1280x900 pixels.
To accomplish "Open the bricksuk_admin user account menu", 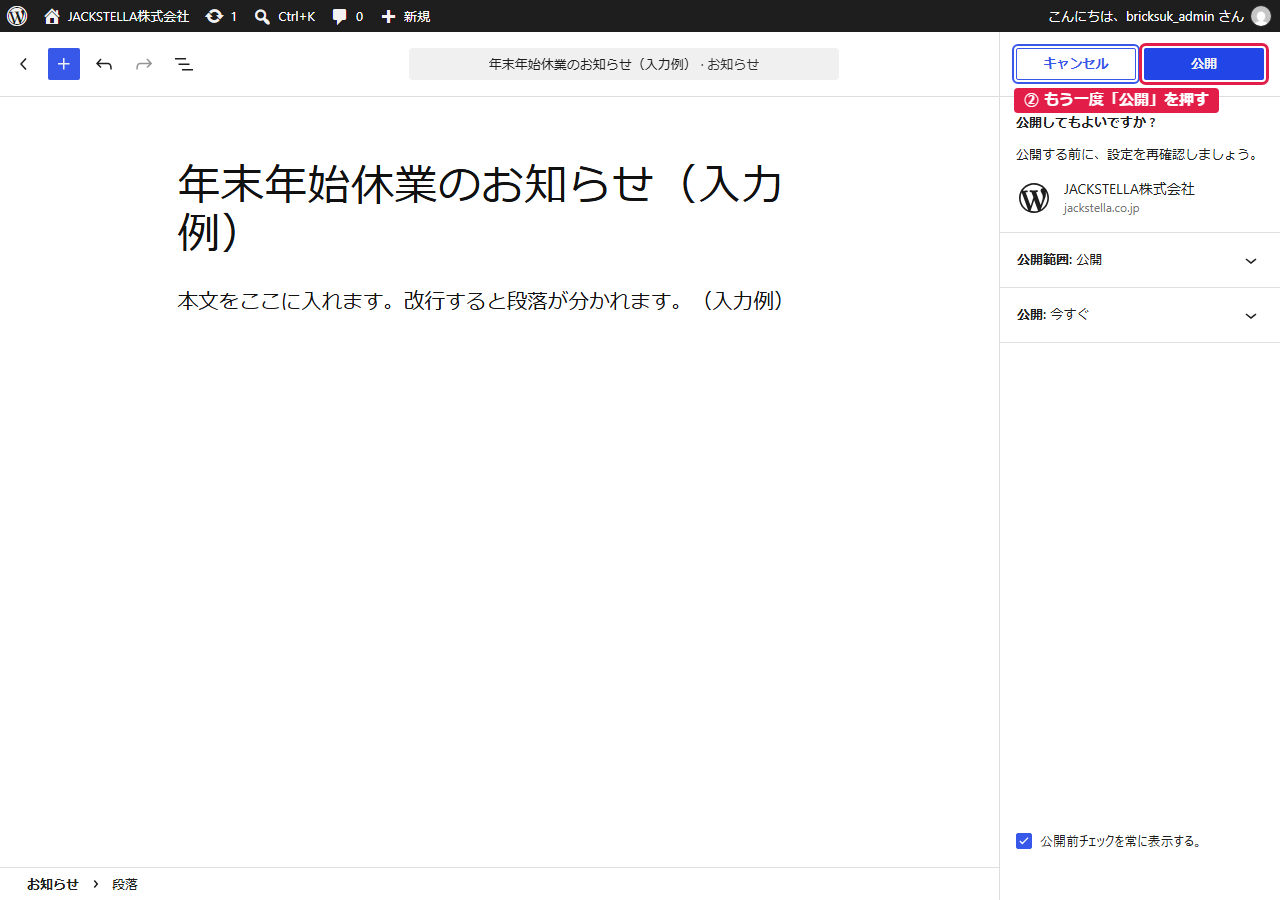I will (x=1158, y=16).
